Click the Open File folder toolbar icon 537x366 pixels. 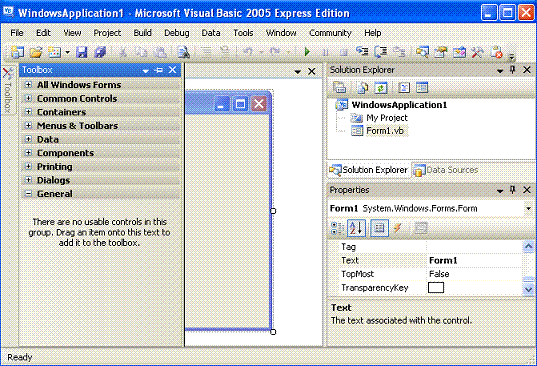36,52
